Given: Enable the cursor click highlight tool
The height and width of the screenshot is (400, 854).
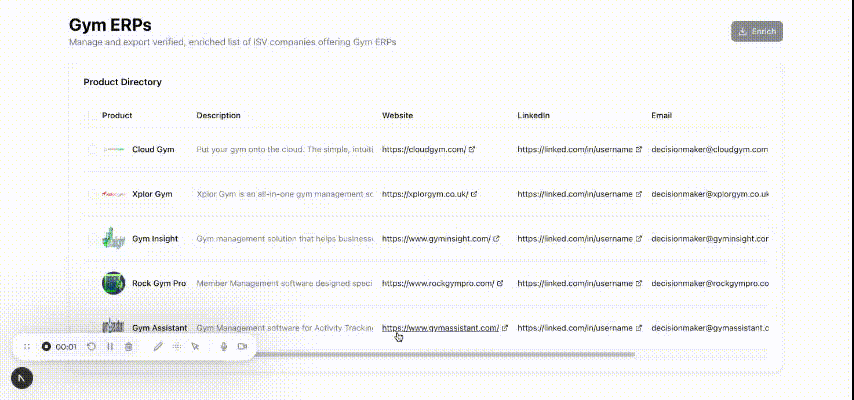Looking at the screenshot, I should click(x=195, y=346).
